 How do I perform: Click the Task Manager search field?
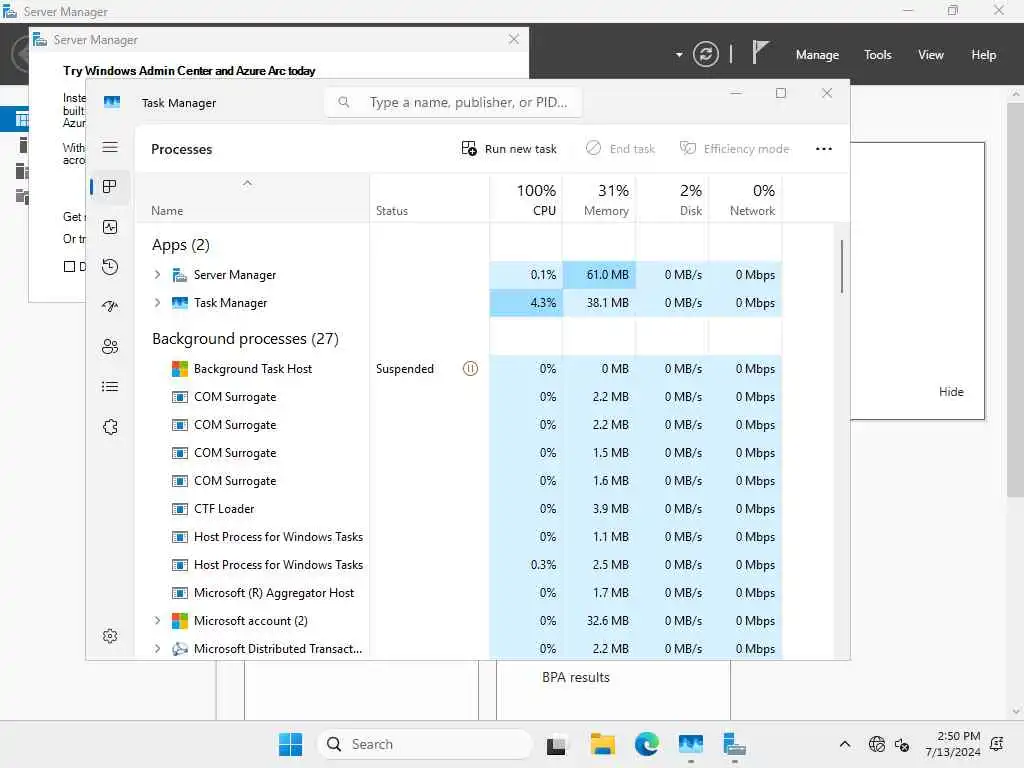pyautogui.click(x=453, y=103)
